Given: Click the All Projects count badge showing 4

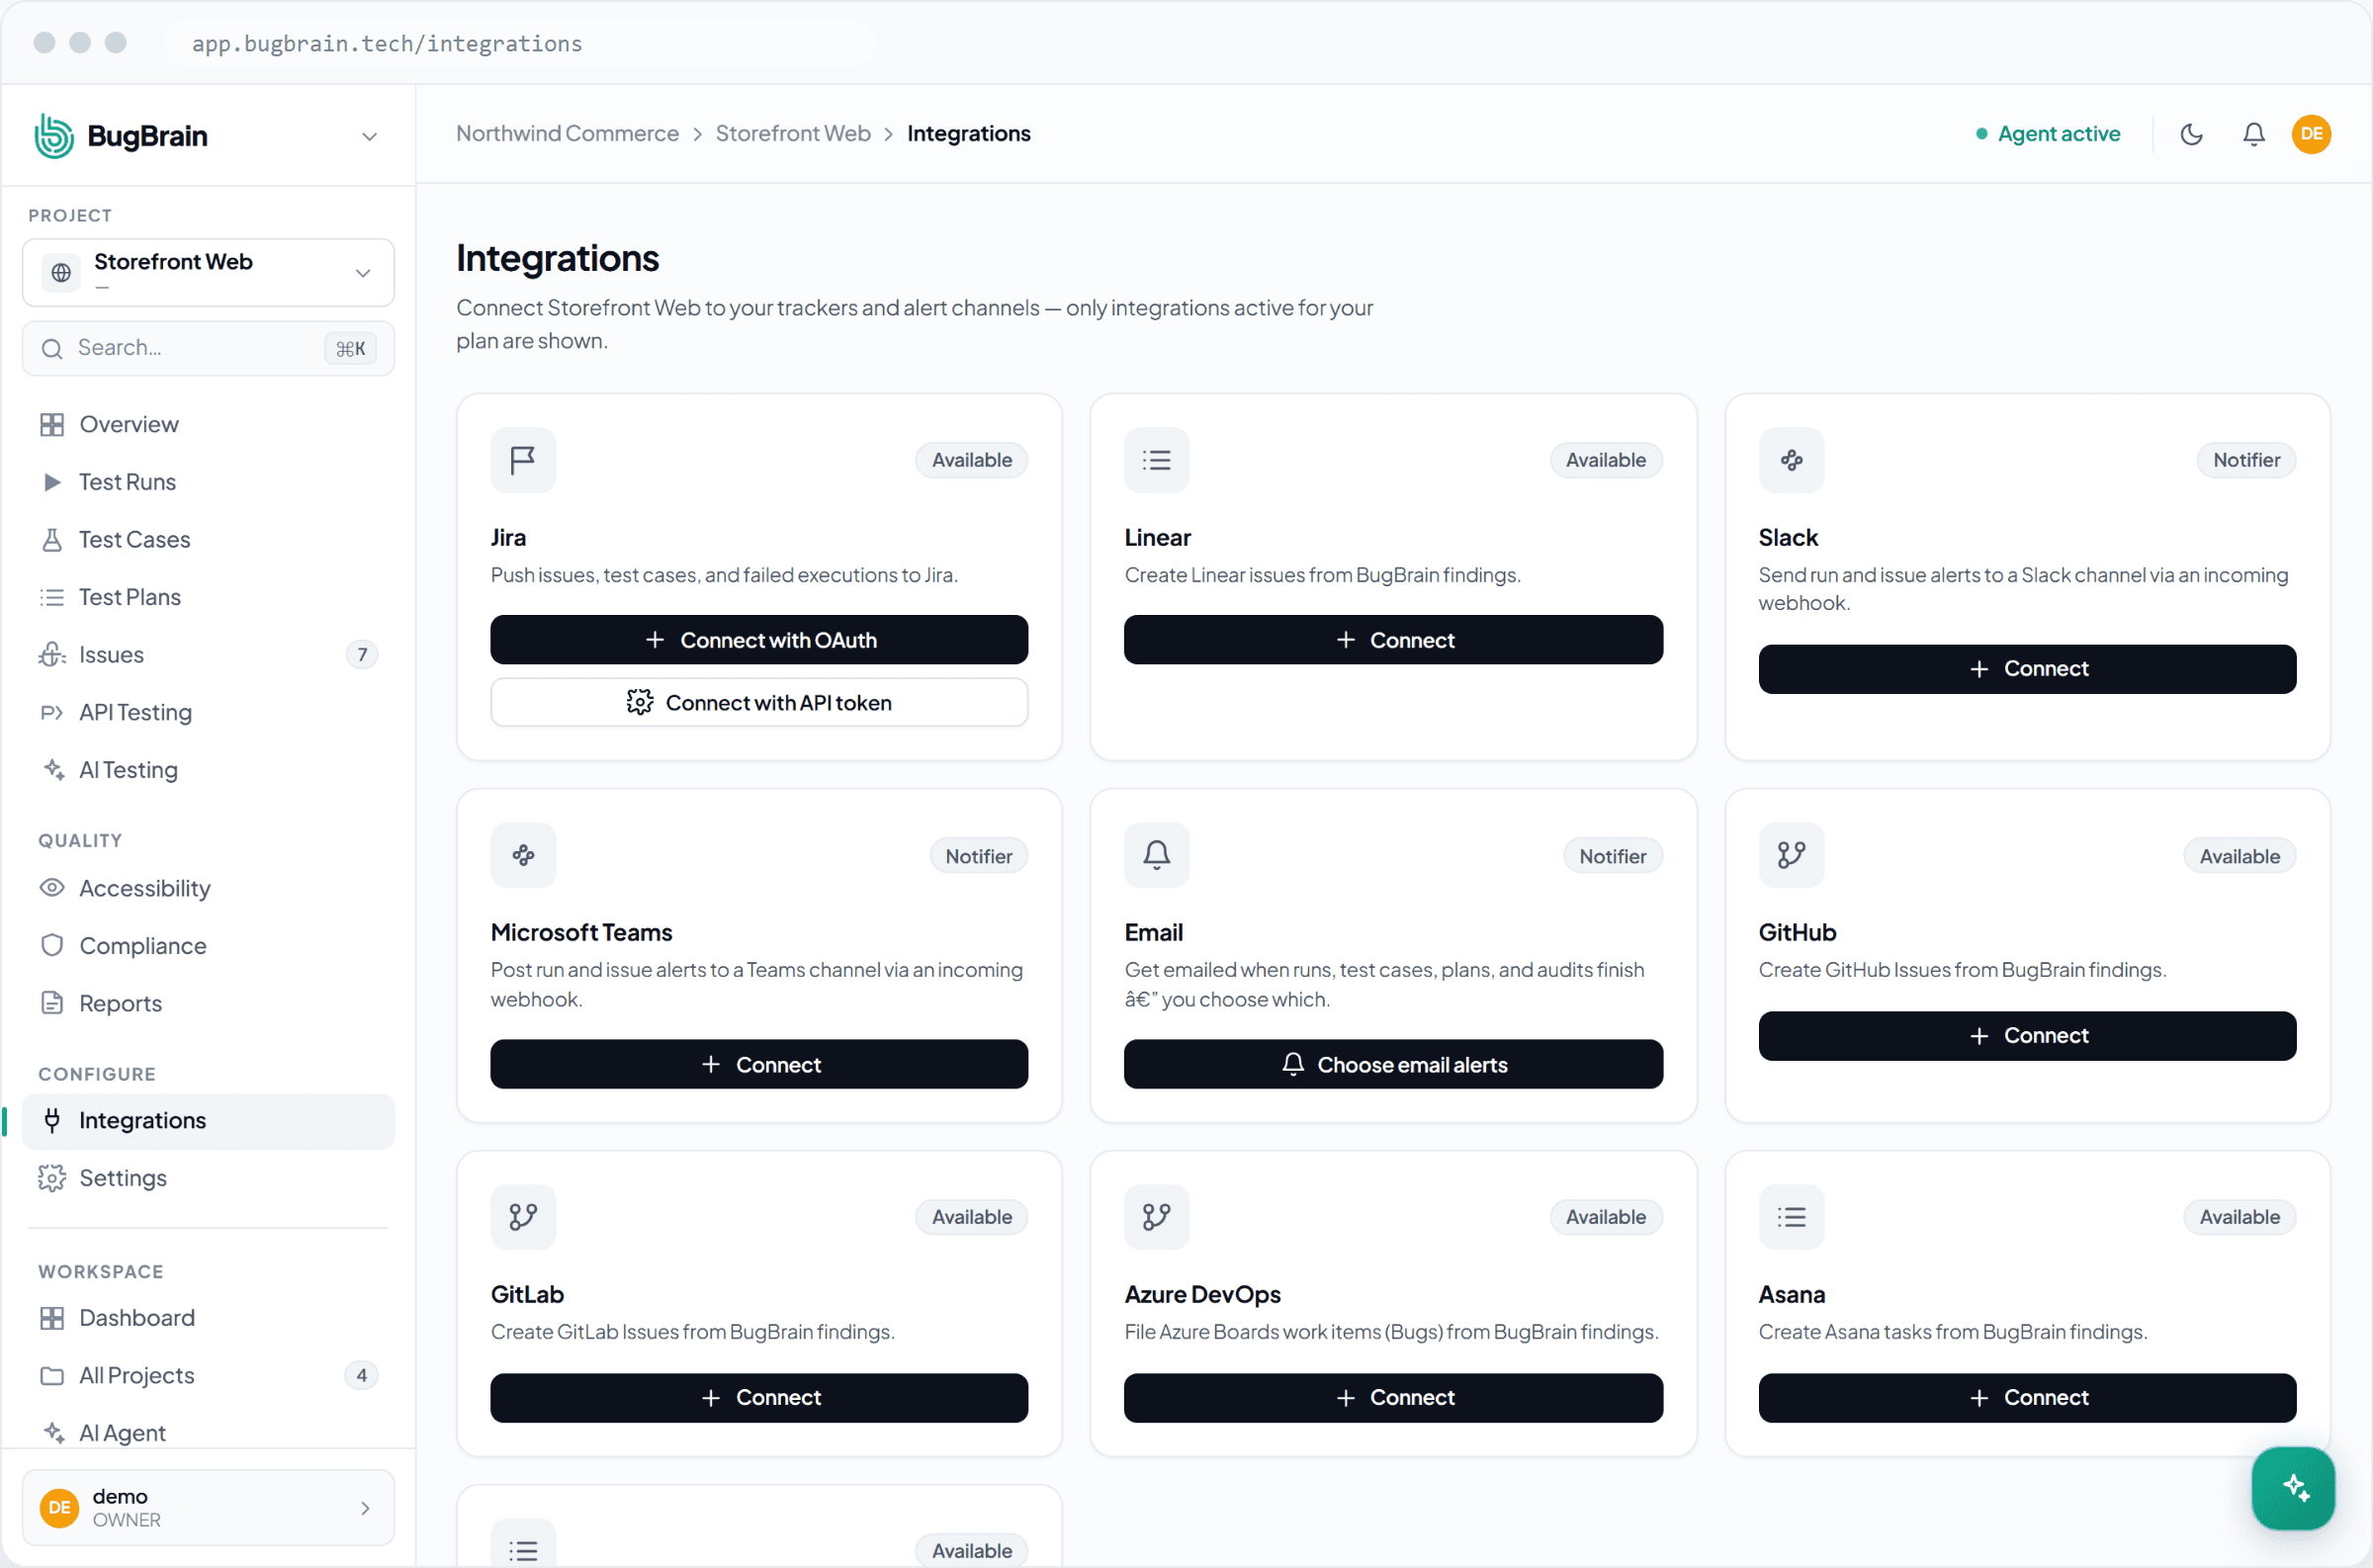Looking at the screenshot, I should (x=362, y=1375).
